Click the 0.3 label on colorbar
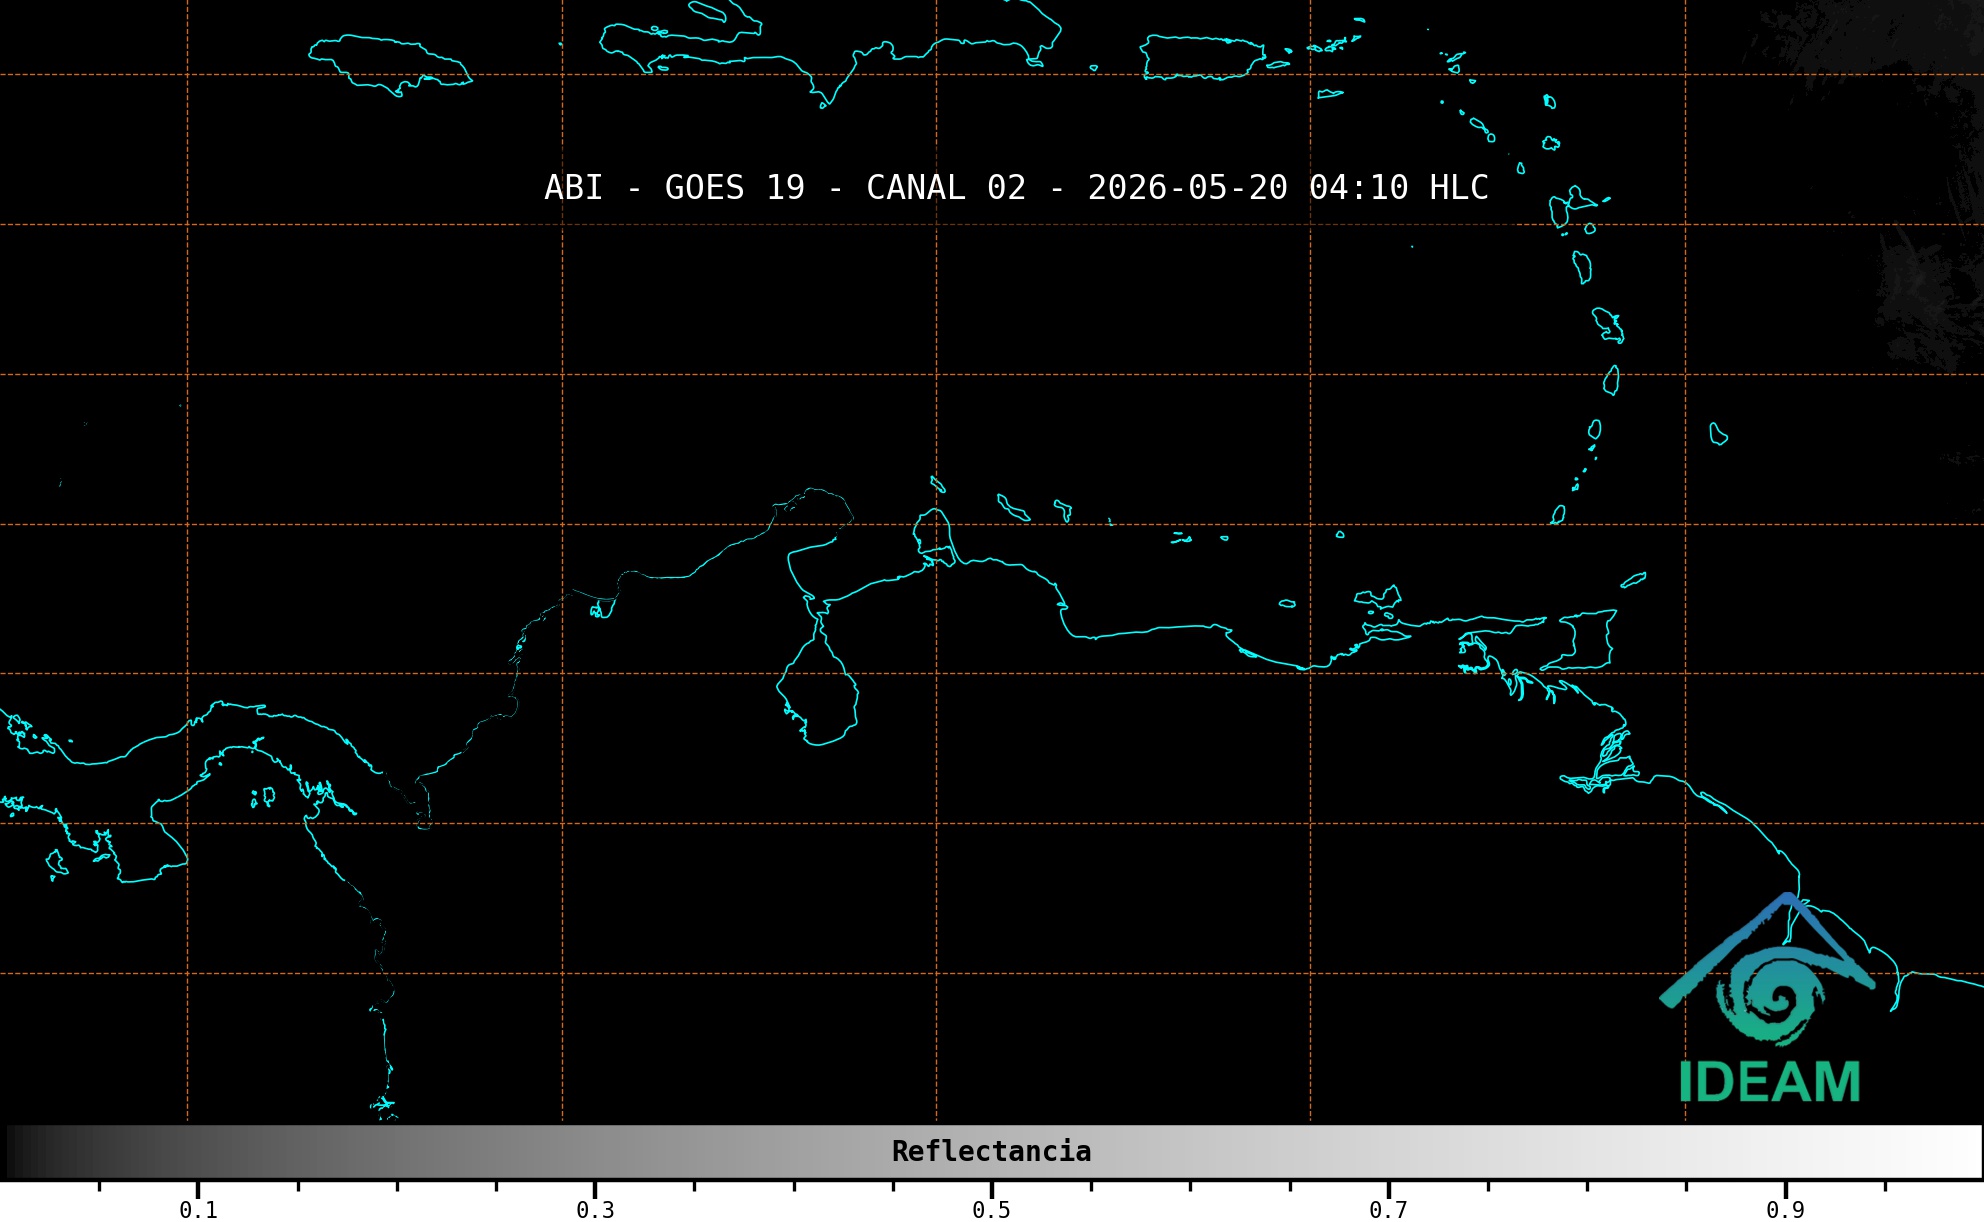Screen dimensions: 1984x1222 pos(595,1210)
